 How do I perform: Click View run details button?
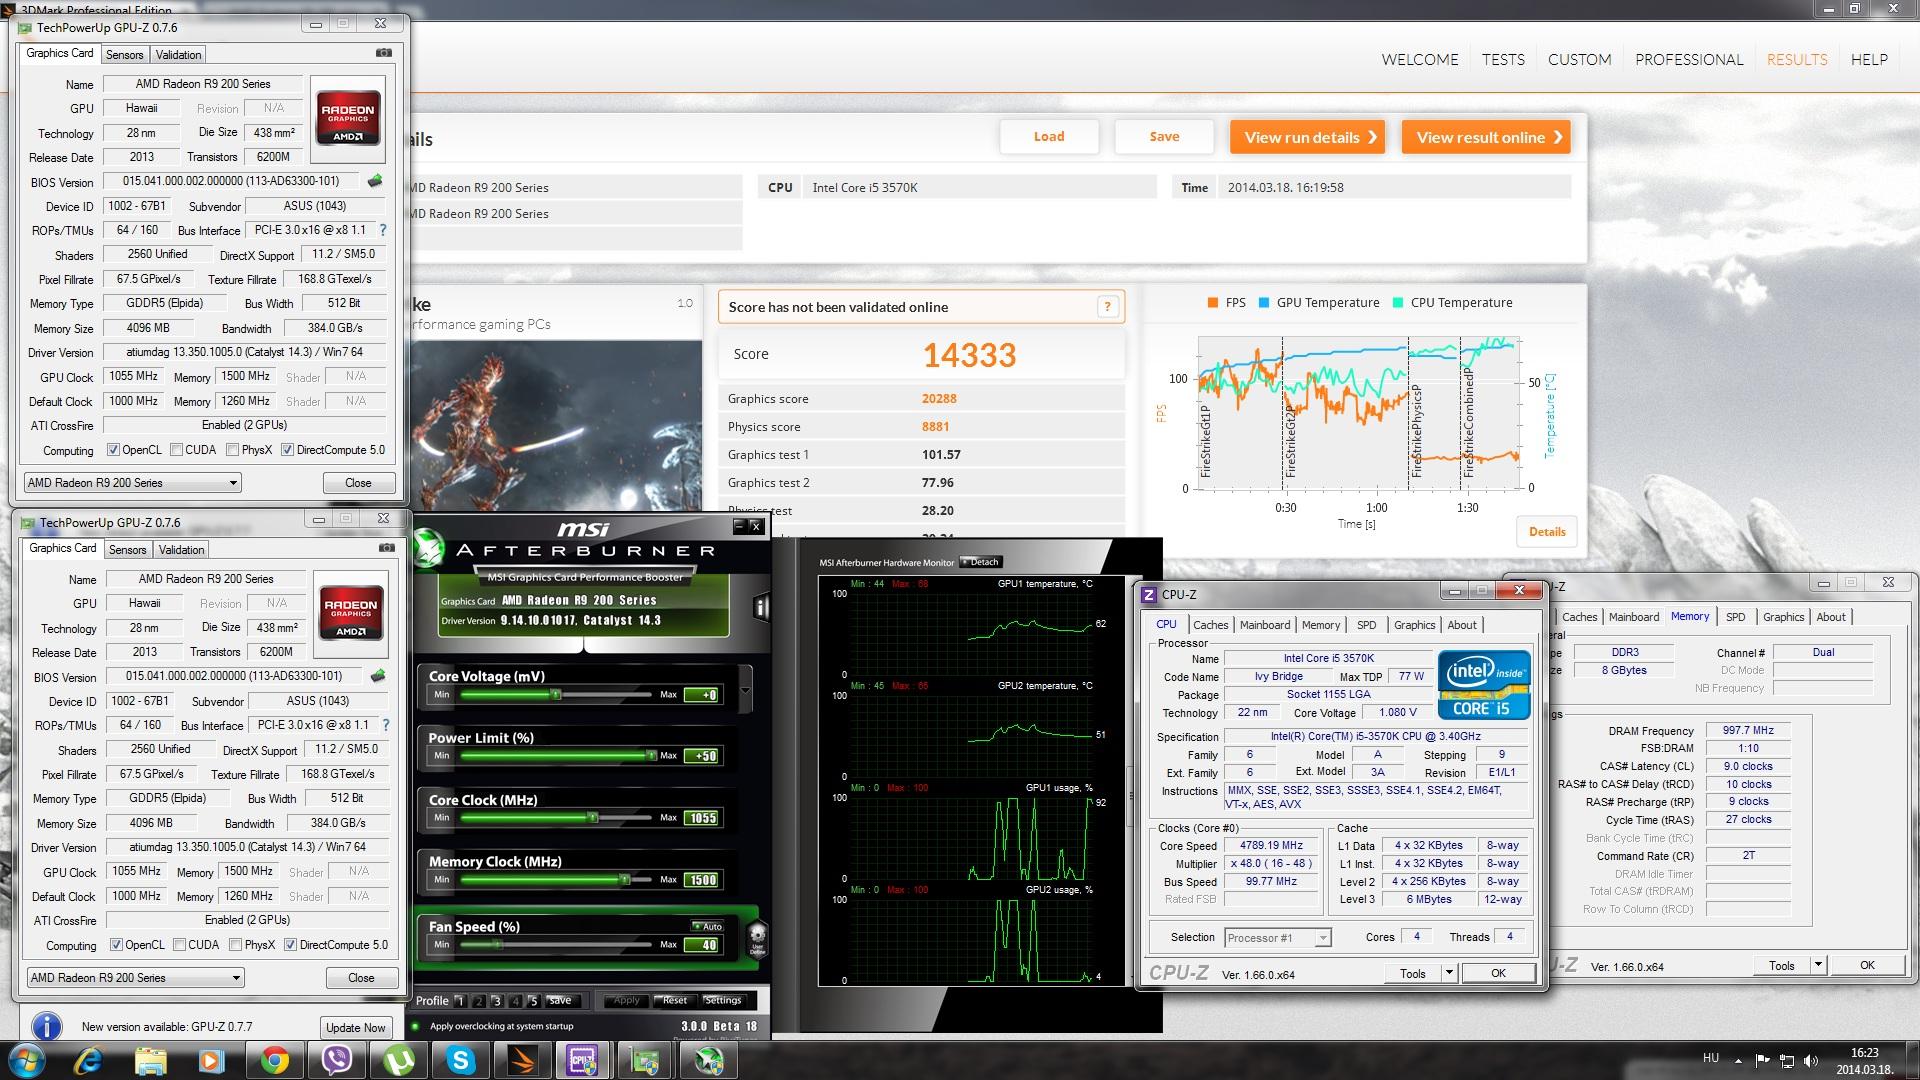pos(1307,137)
